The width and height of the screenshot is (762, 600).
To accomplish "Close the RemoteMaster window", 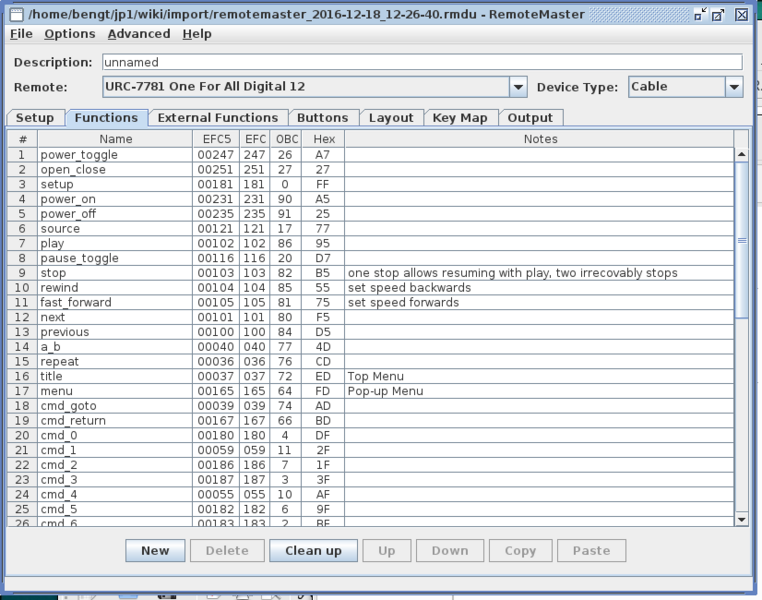I will coord(741,15).
